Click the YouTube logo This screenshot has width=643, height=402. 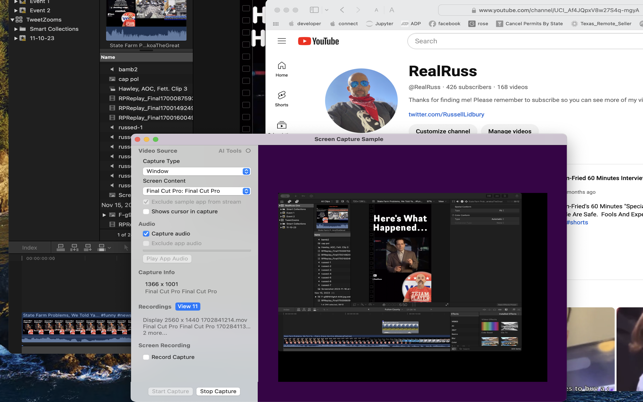click(319, 41)
